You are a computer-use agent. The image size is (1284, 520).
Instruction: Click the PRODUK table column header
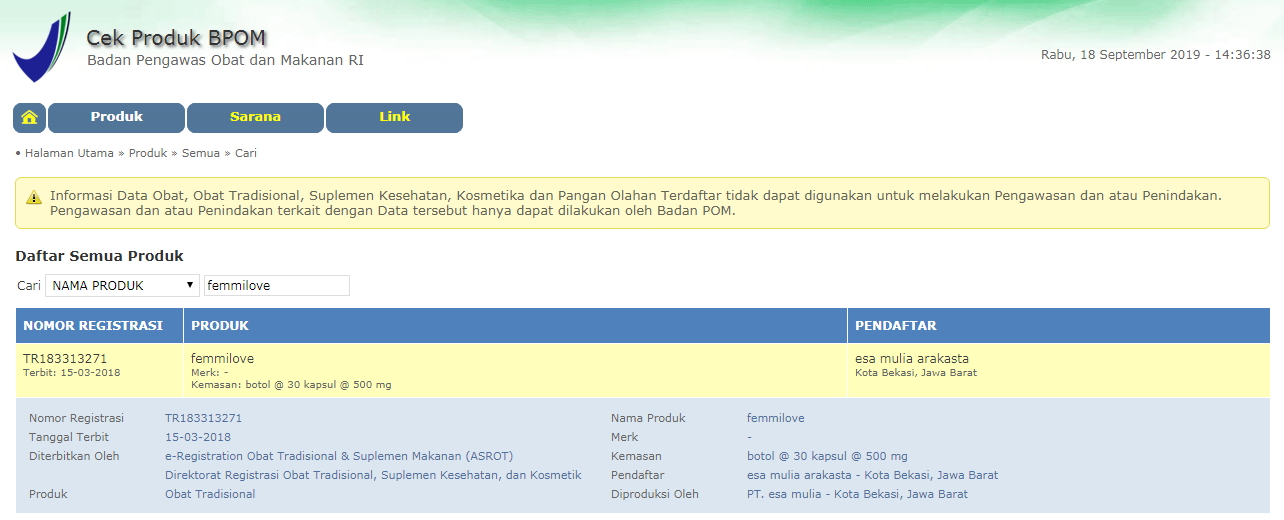point(220,326)
